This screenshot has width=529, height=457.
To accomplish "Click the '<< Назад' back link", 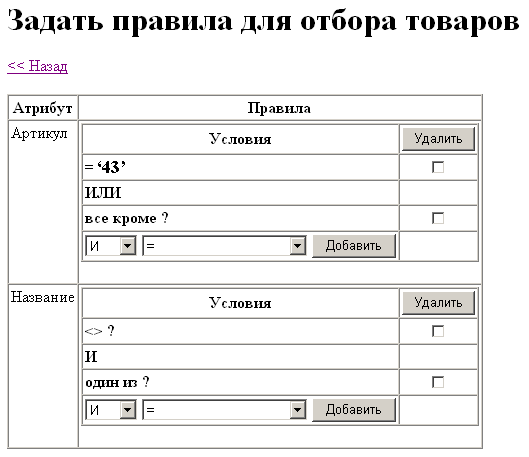I will pyautogui.click(x=37, y=65).
